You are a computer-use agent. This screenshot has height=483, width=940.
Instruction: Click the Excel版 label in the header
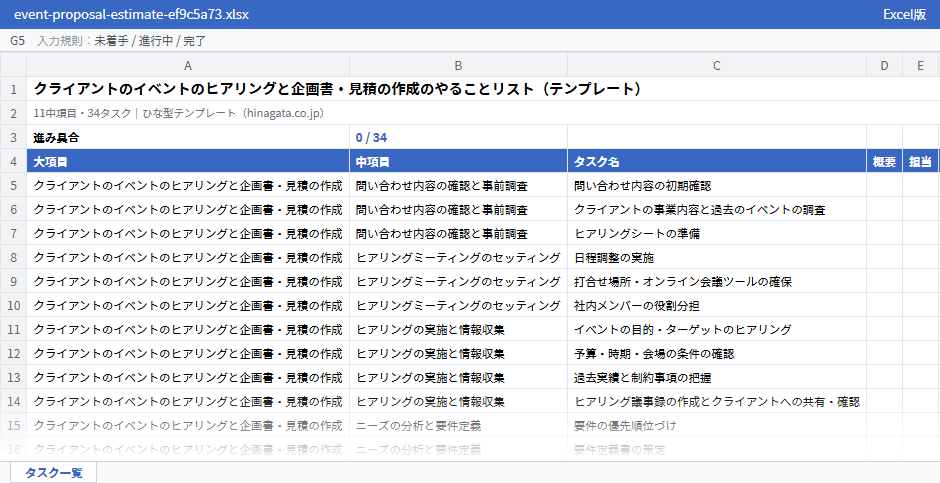coord(904,14)
